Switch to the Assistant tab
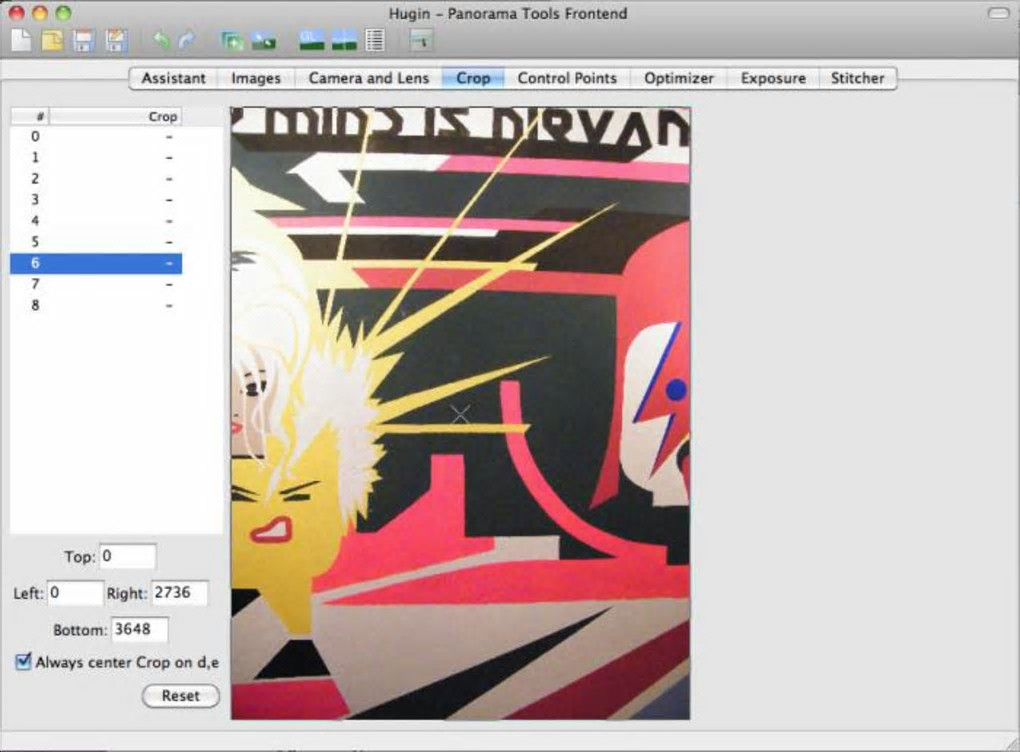Viewport: 1020px width, 752px height. (173, 78)
